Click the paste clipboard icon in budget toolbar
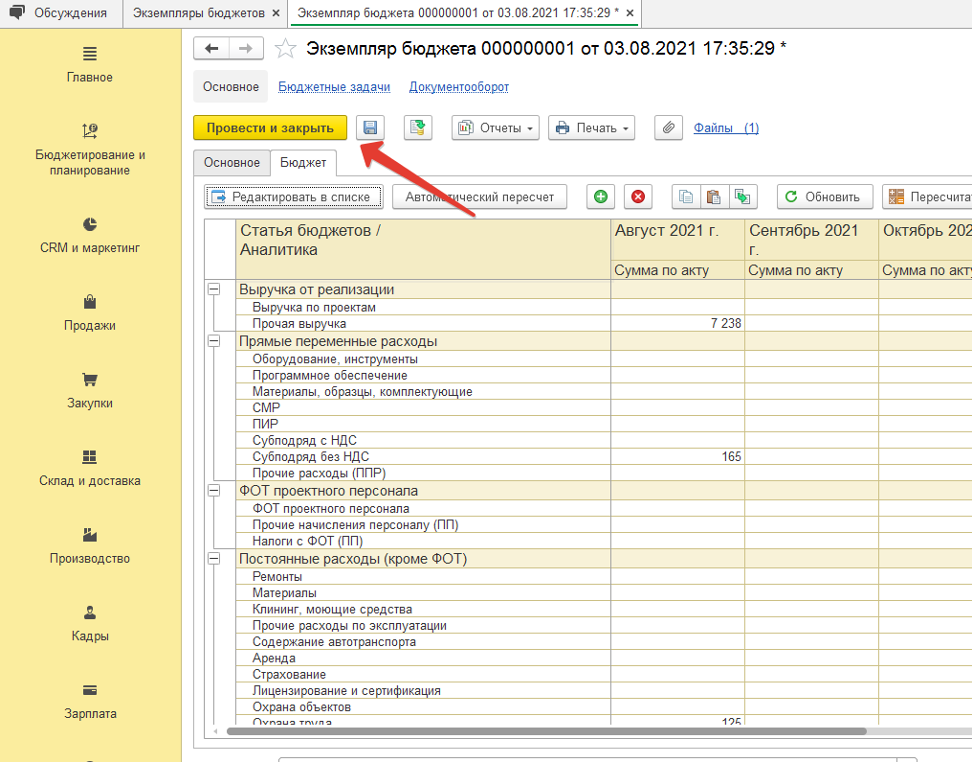The width and height of the screenshot is (972, 762). [x=714, y=197]
